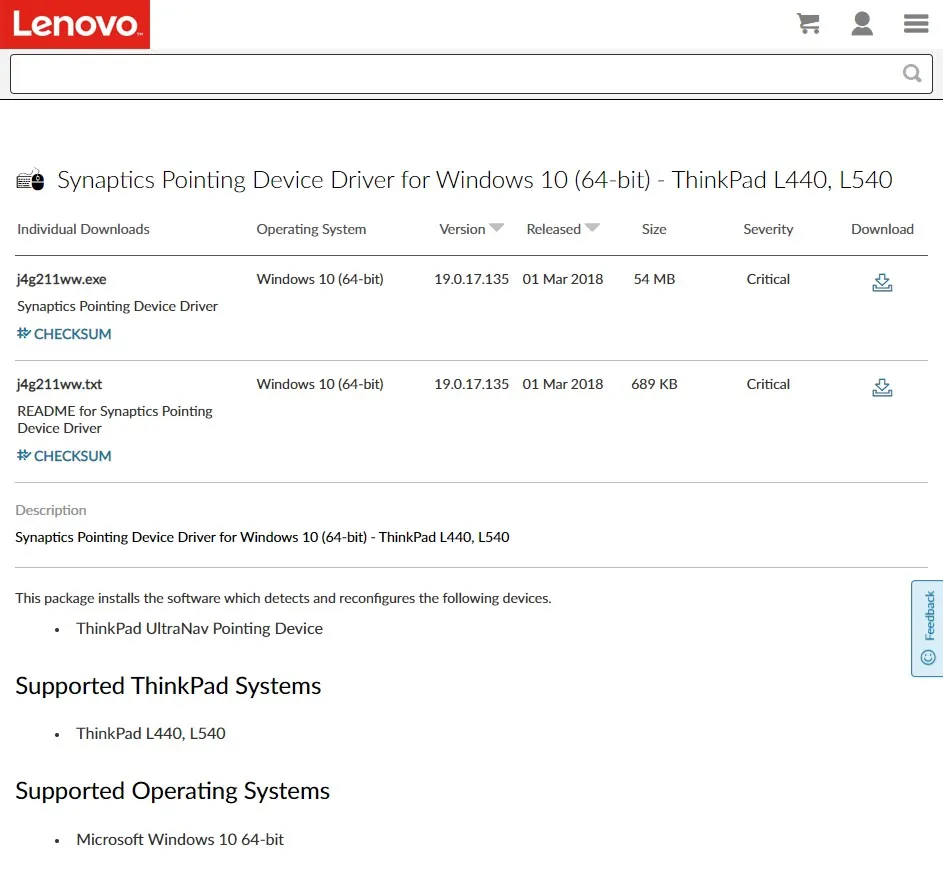This screenshot has width=943, height=873.
Task: Click the 689 KB size value
Action: coord(654,384)
